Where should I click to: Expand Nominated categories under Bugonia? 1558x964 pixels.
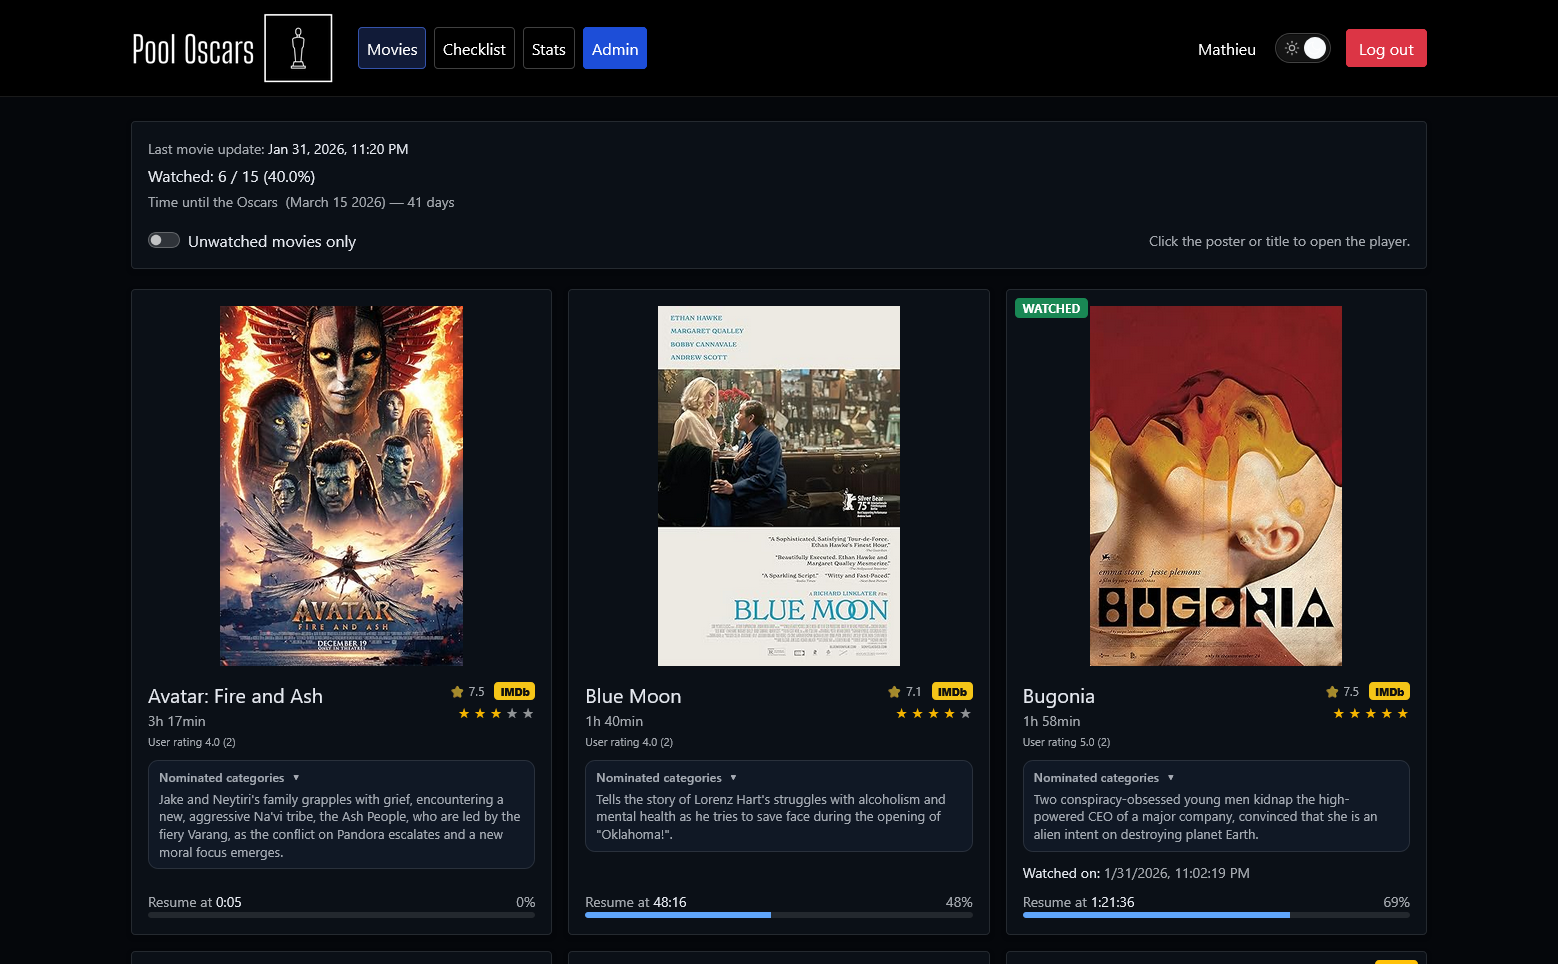click(1104, 778)
